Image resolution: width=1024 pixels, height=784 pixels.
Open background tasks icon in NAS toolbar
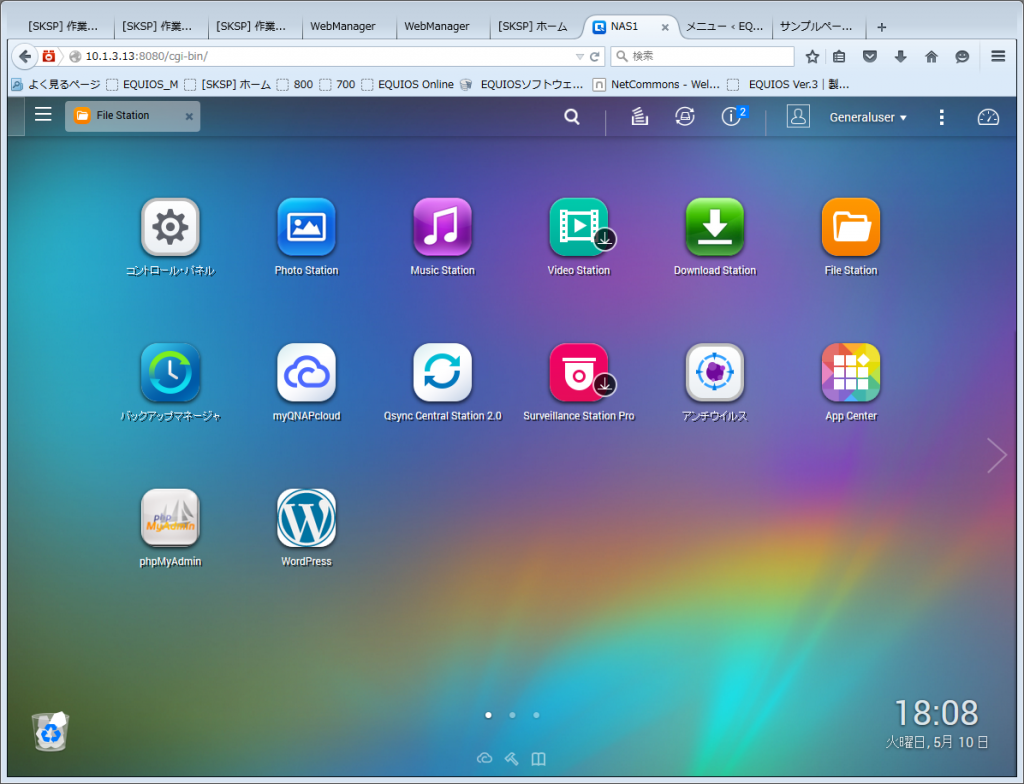(639, 116)
